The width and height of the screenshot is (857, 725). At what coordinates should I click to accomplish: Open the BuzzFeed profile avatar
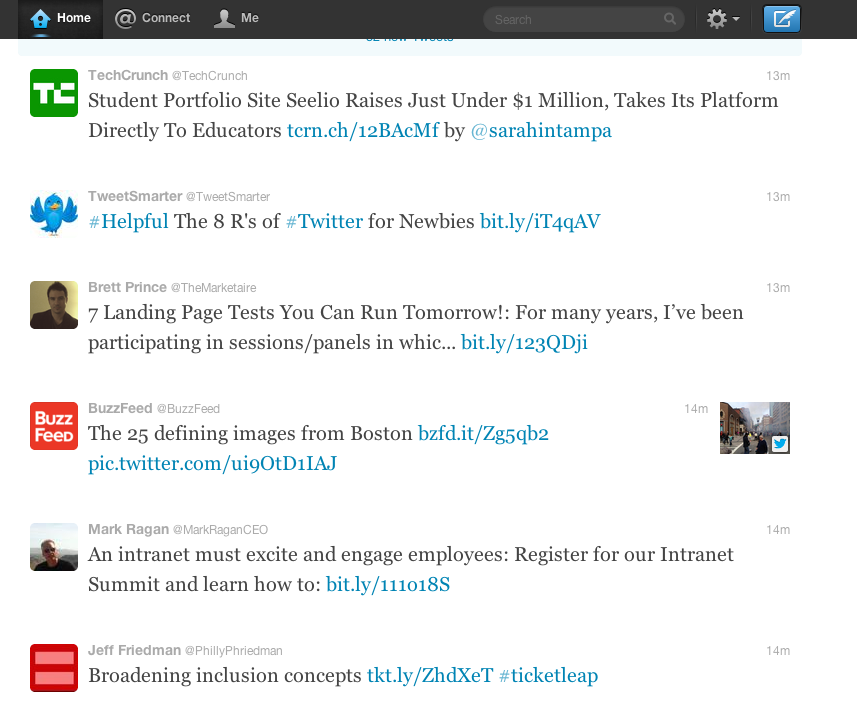click(54, 426)
